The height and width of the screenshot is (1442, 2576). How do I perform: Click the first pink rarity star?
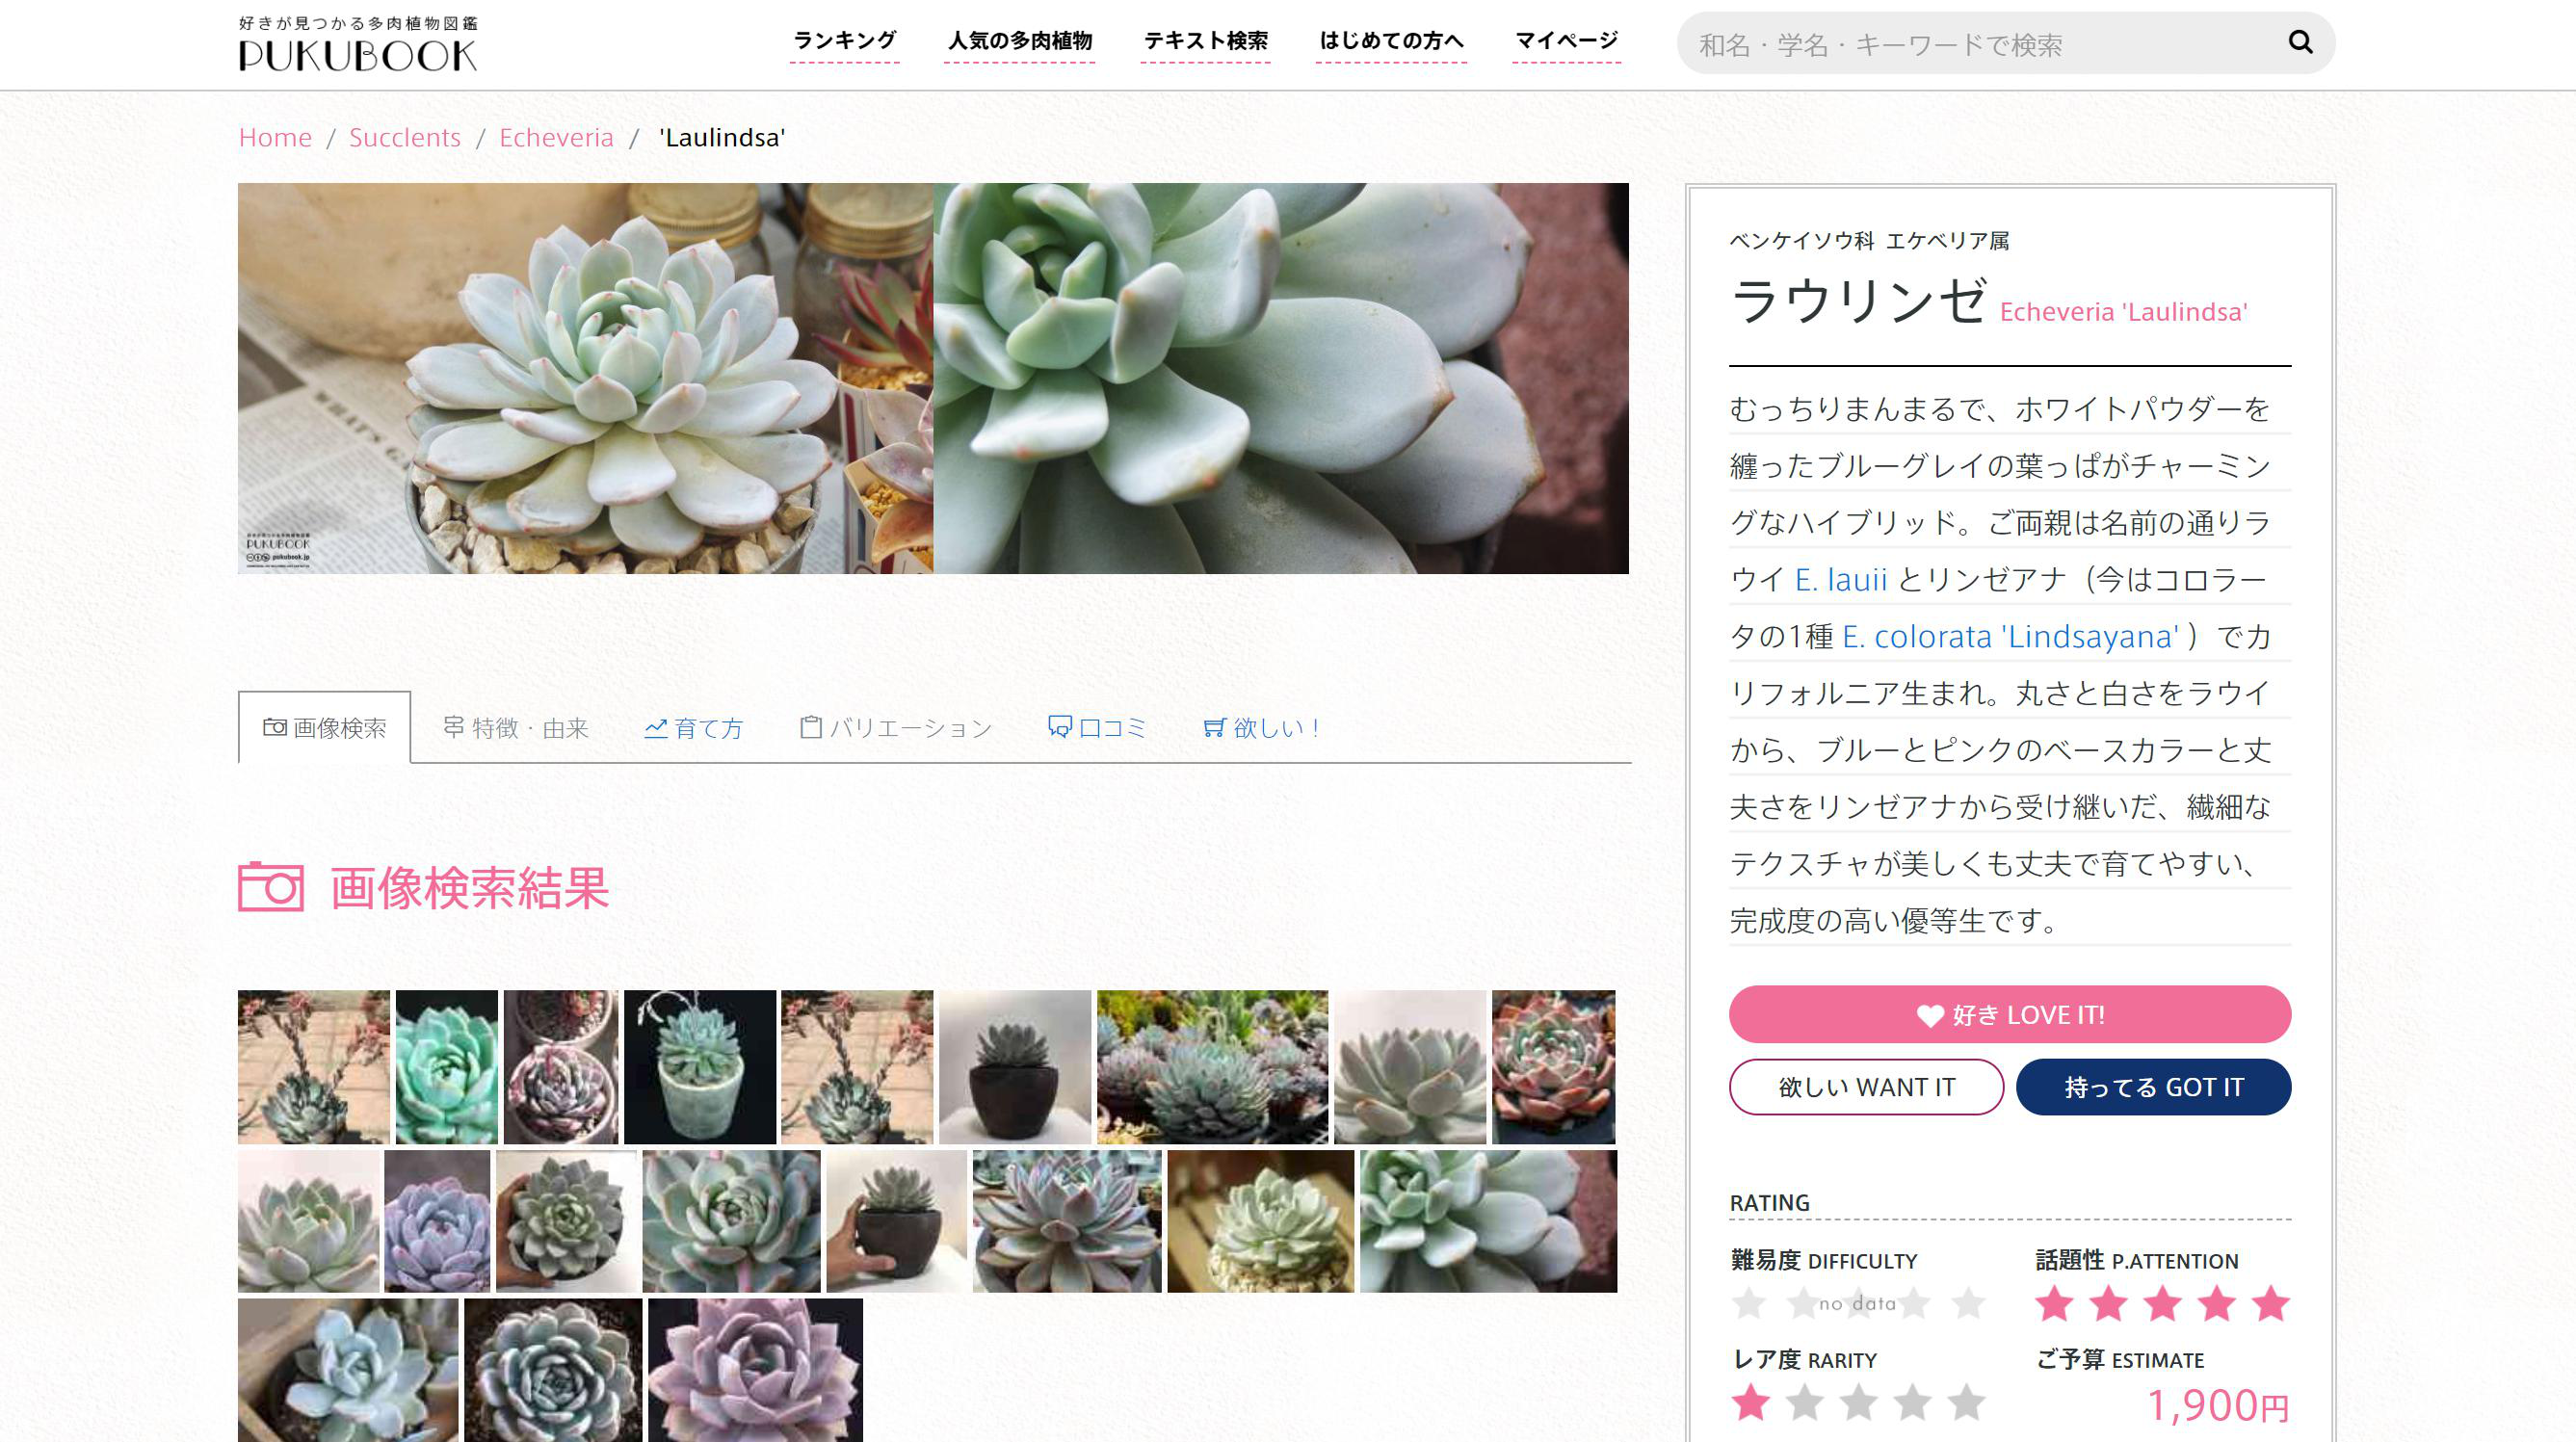point(1750,1402)
